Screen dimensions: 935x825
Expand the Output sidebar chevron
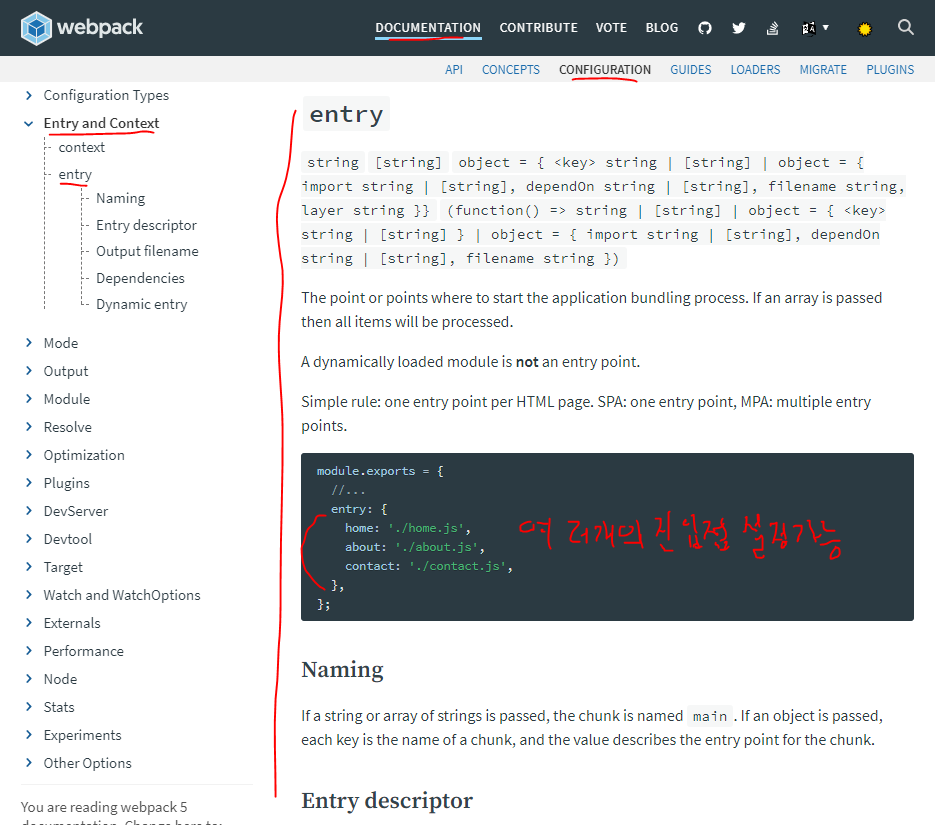(x=29, y=370)
